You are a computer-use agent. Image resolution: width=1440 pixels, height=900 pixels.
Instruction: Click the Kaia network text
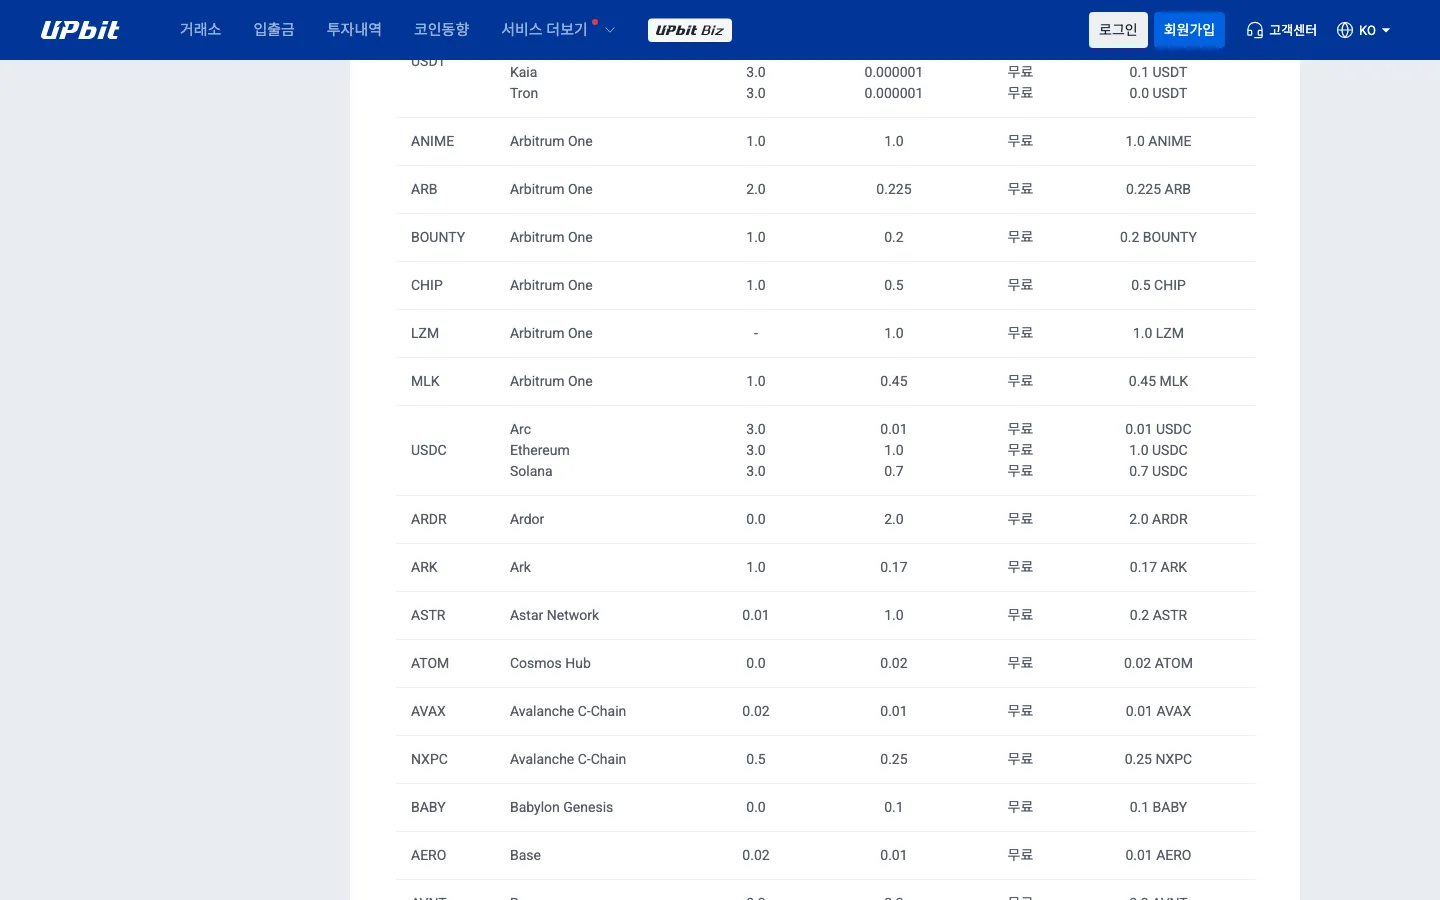pyautogui.click(x=524, y=72)
